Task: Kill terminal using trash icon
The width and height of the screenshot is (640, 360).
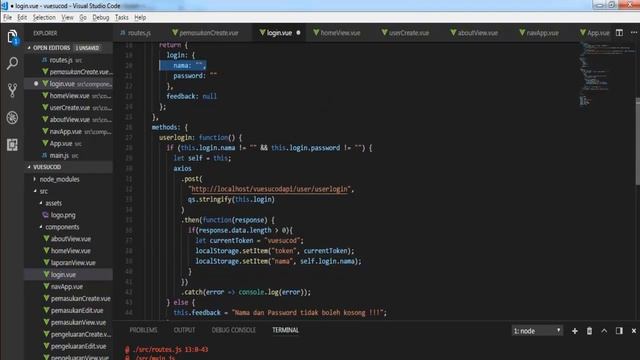Action: click(589, 331)
